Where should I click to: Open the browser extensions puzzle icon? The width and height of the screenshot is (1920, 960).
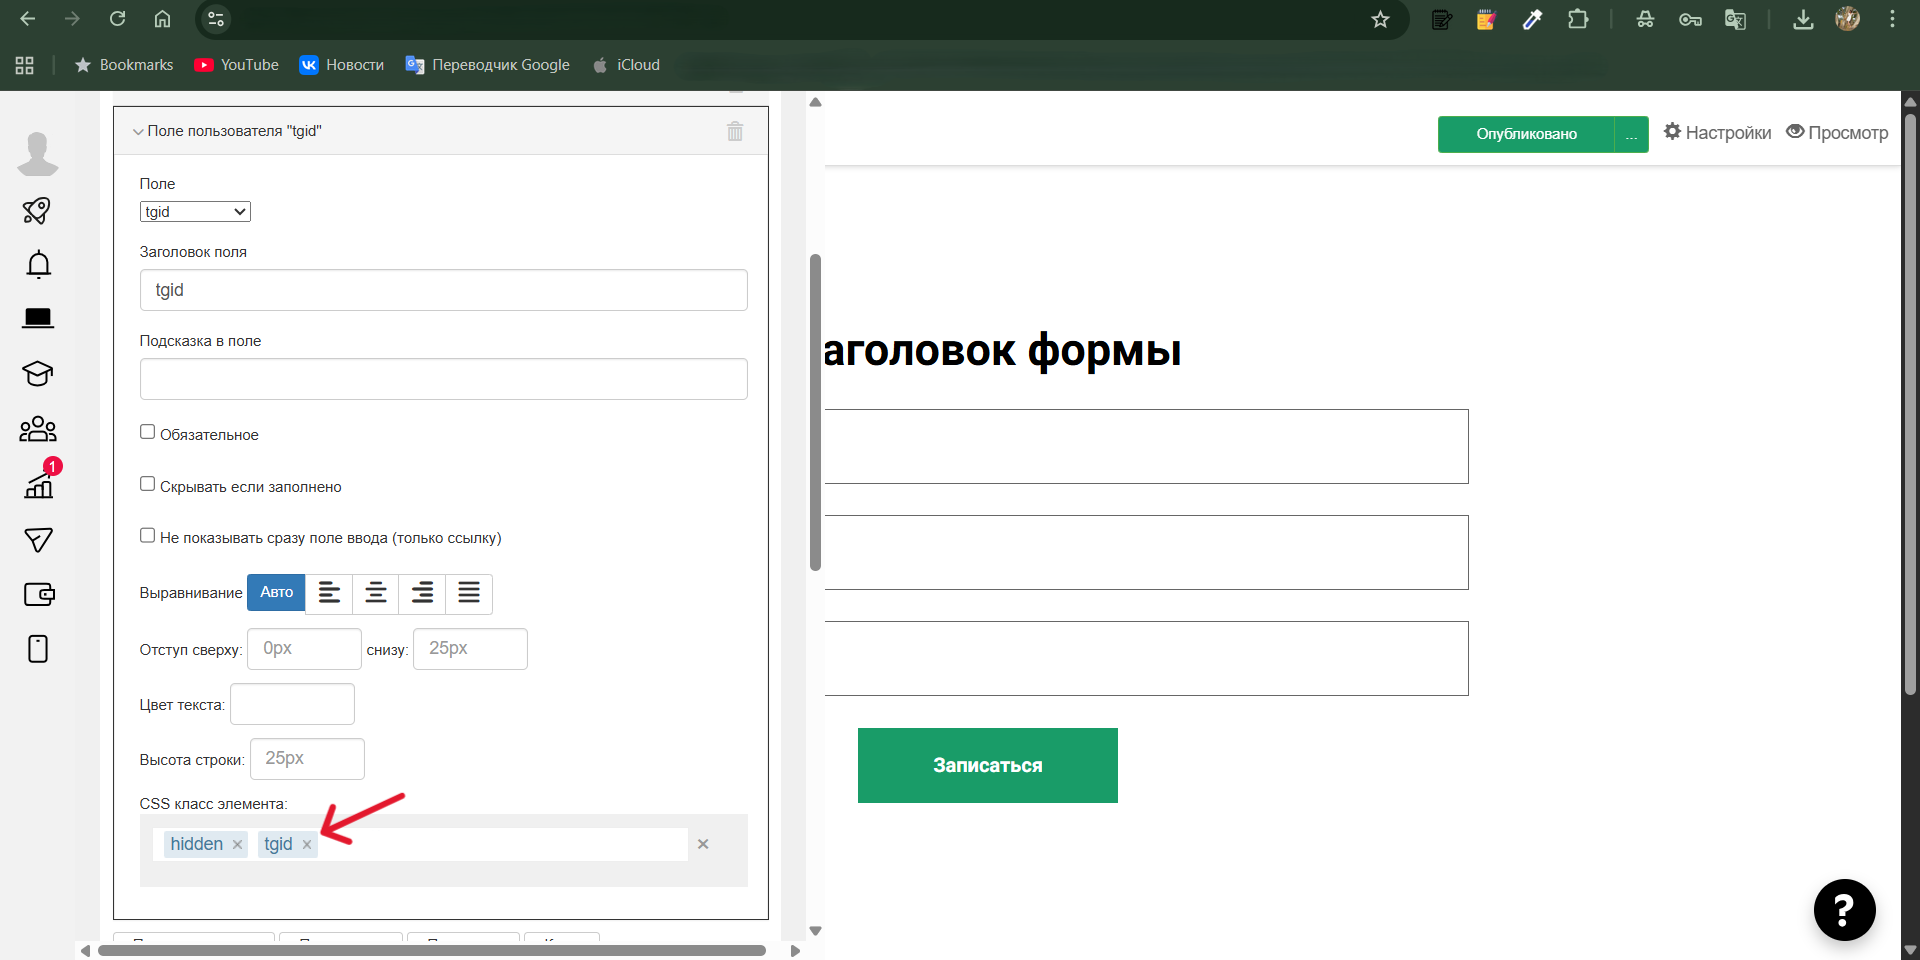point(1579,19)
